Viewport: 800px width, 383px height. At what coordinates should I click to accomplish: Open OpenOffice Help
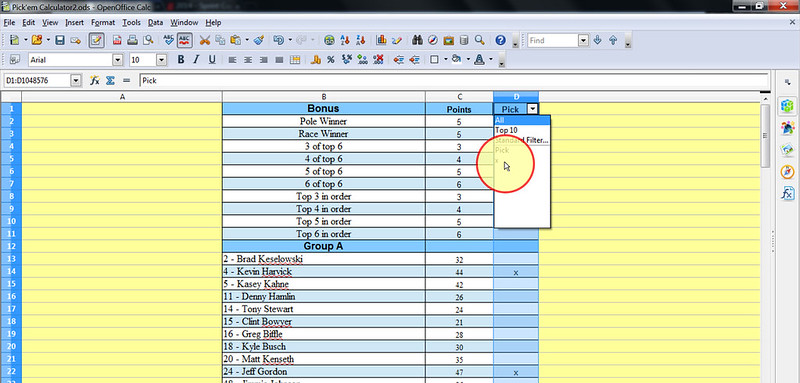point(501,40)
